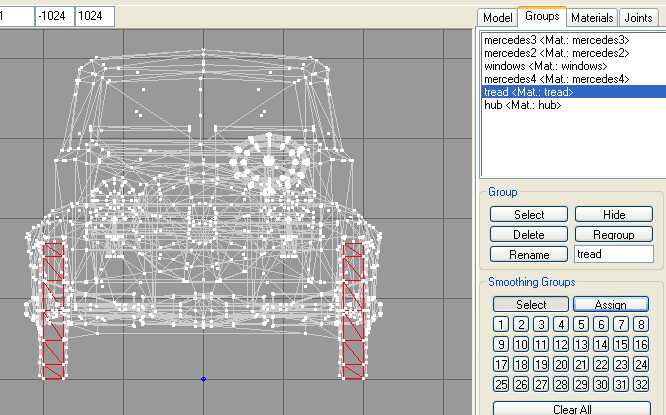This screenshot has height=415, width=666.
Task: Toggle smoothing group 1
Action: coord(501,325)
